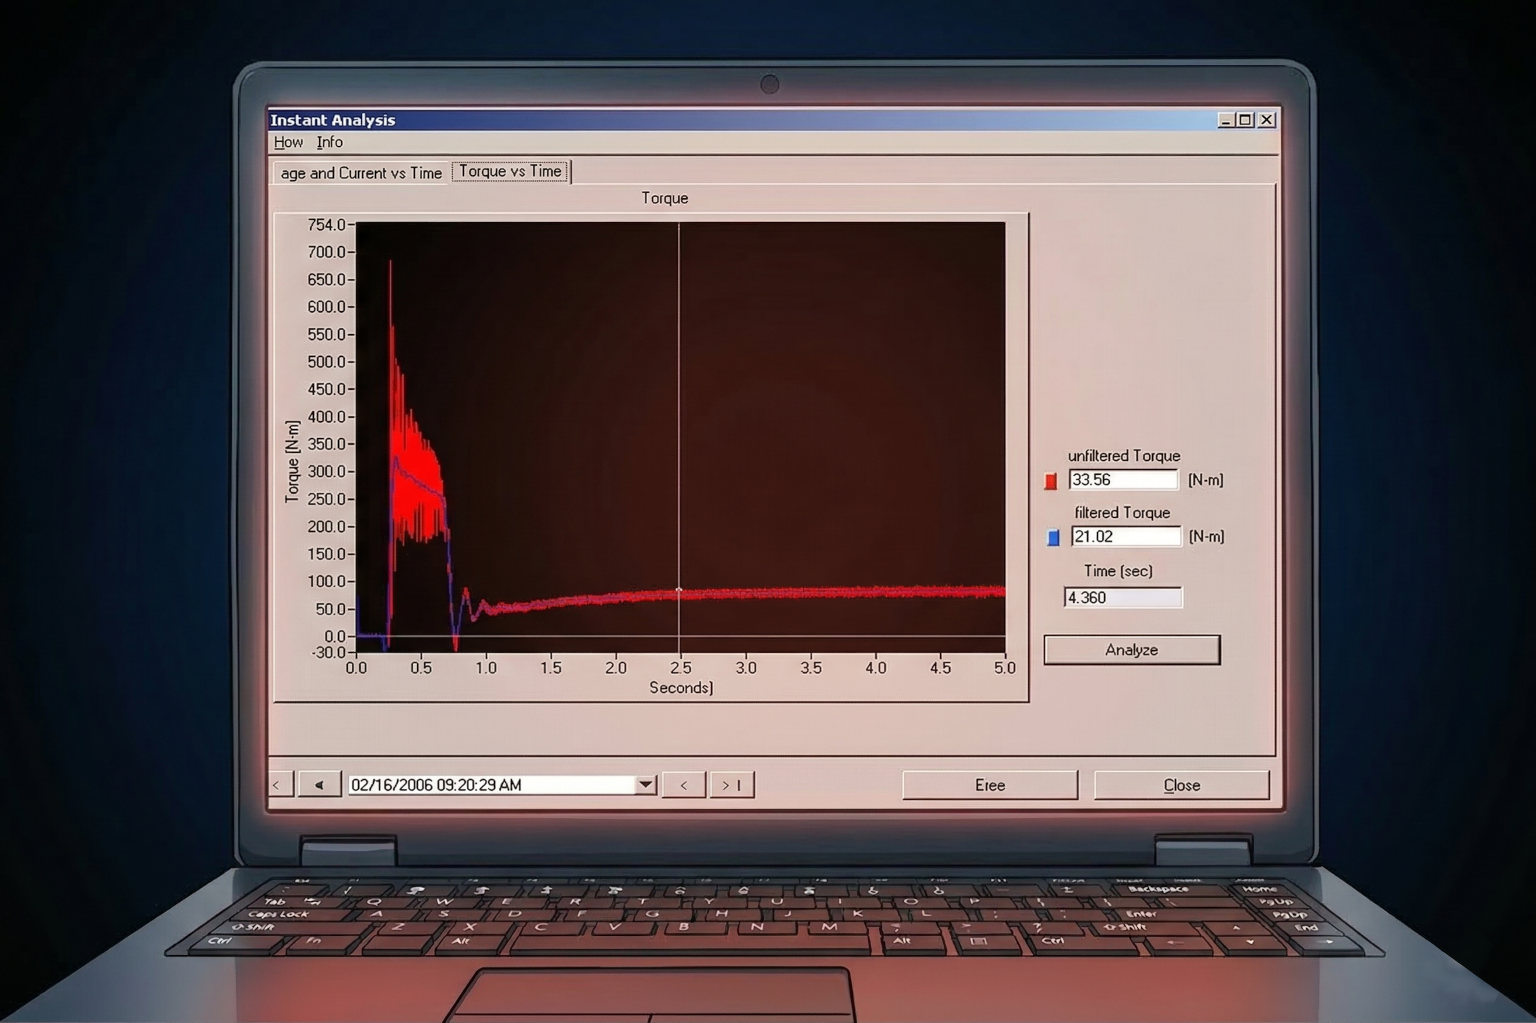This screenshot has height=1023, width=1536.
Task: Click the Time (sec) field showing 4.360
Action: click(x=1122, y=598)
